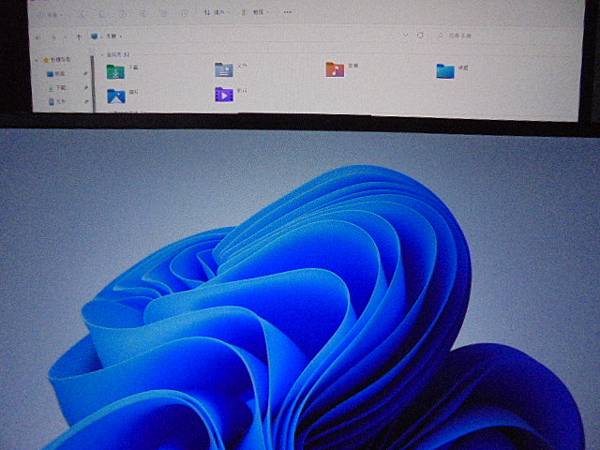The image size is (600, 450).
Task: Click the pin icon beside sidebar Downloads
Action: pyautogui.click(x=86, y=88)
